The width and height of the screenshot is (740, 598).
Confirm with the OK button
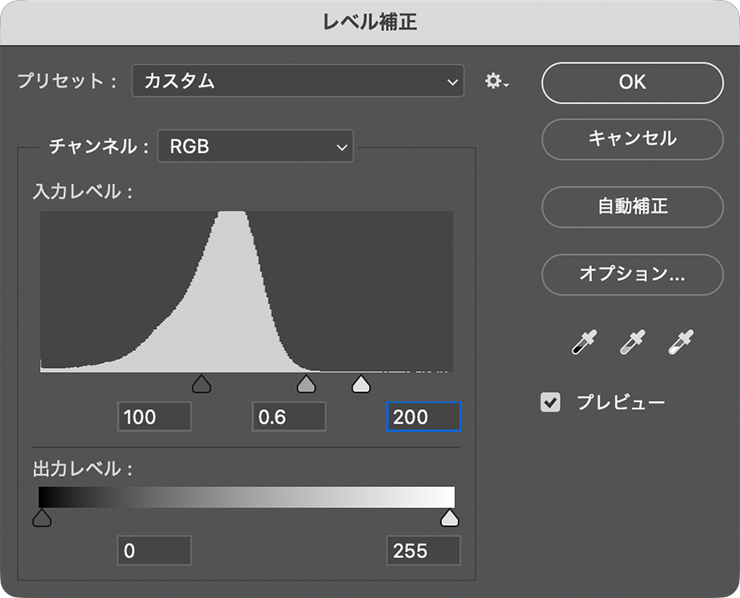point(632,83)
